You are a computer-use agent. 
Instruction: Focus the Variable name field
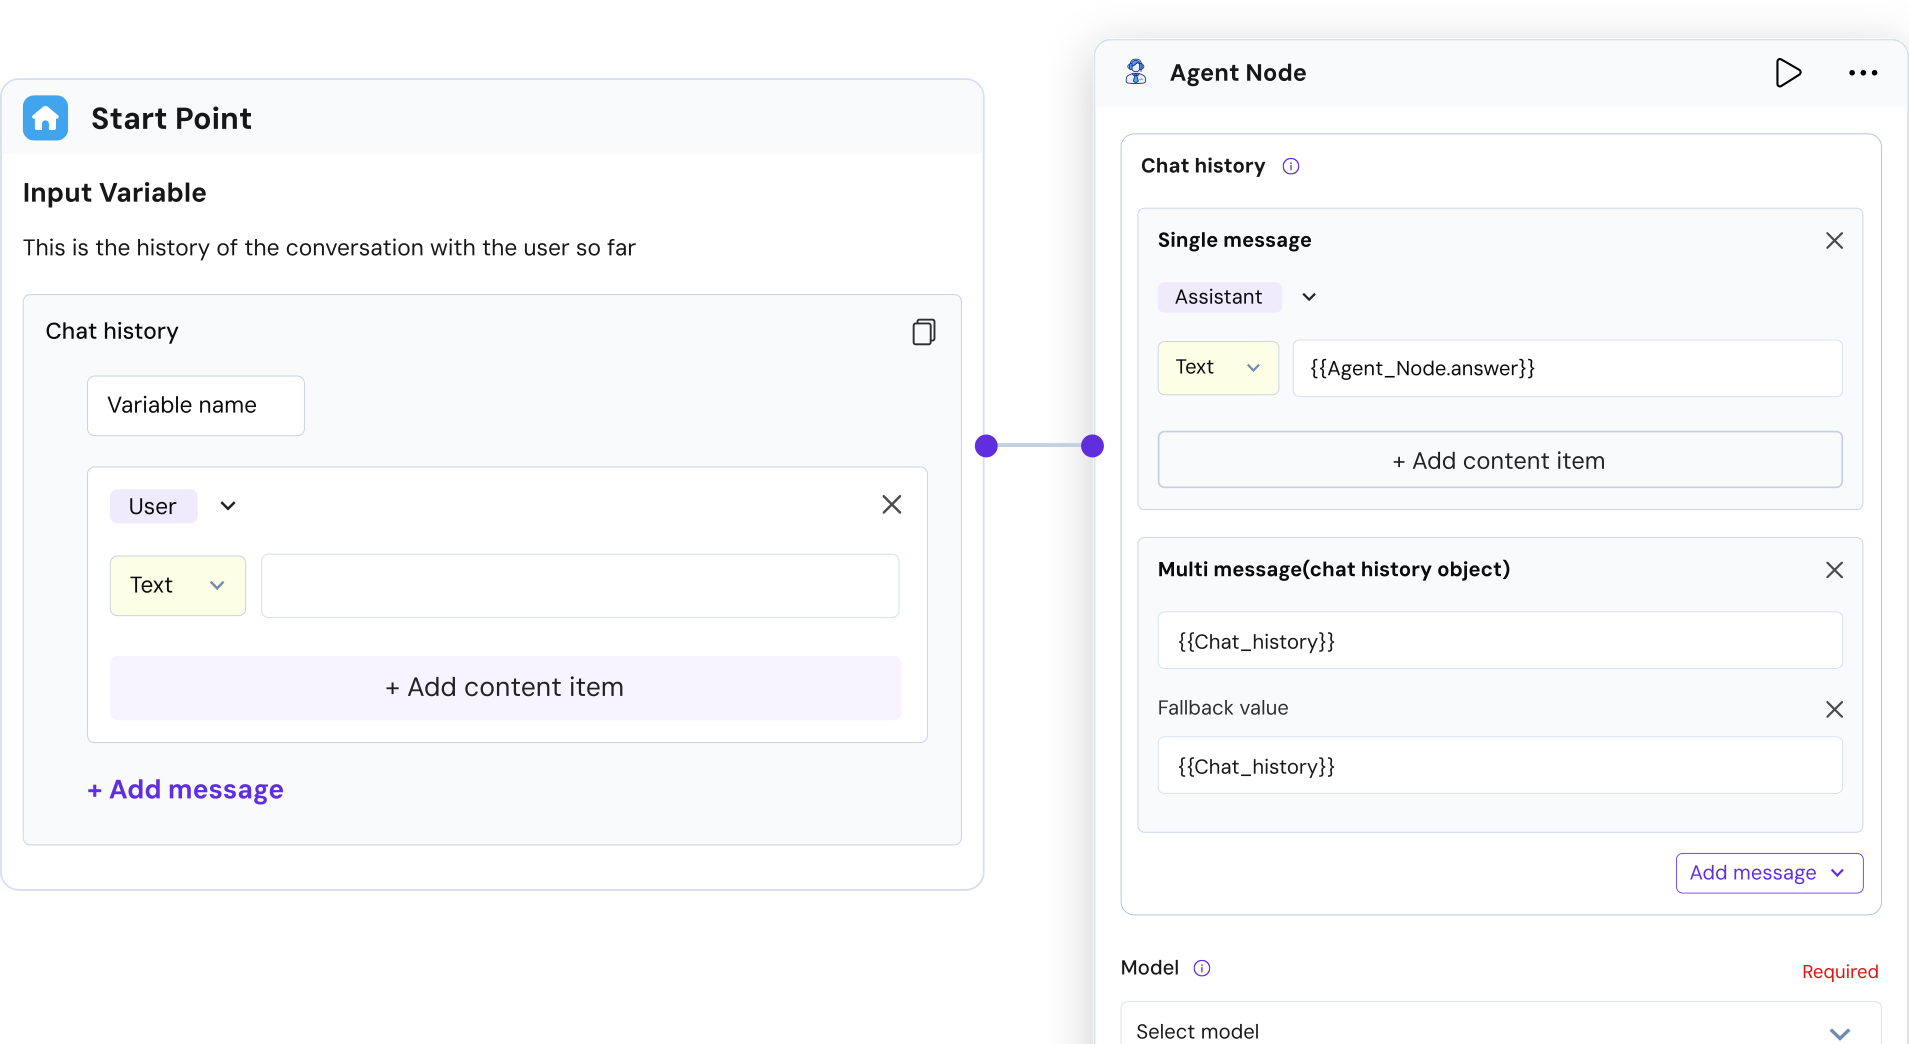[196, 406]
